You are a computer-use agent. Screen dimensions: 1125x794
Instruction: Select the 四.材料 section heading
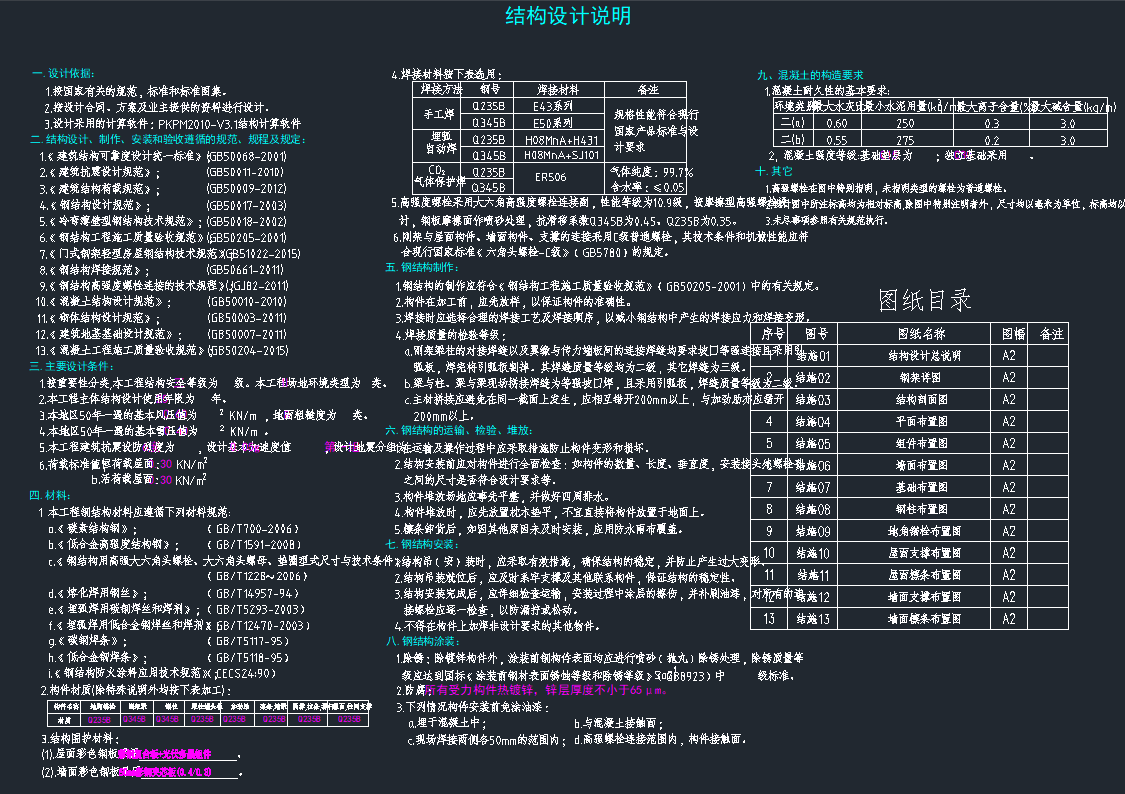point(50,496)
